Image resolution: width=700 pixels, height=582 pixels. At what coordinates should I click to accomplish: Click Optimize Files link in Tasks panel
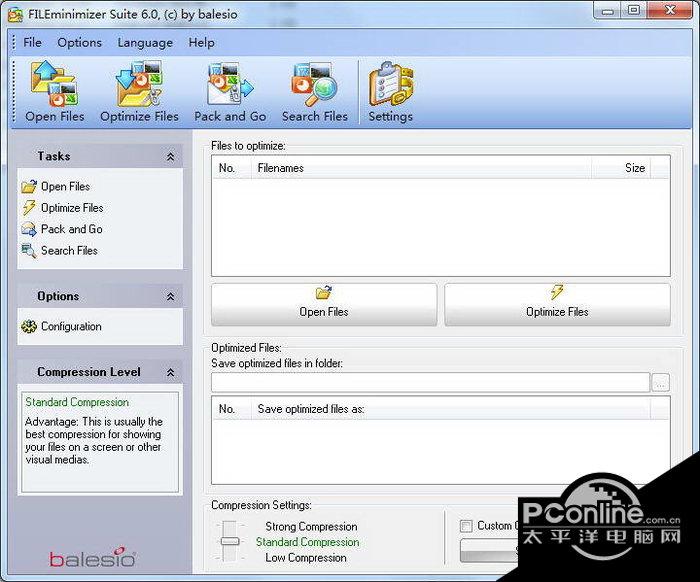point(72,208)
